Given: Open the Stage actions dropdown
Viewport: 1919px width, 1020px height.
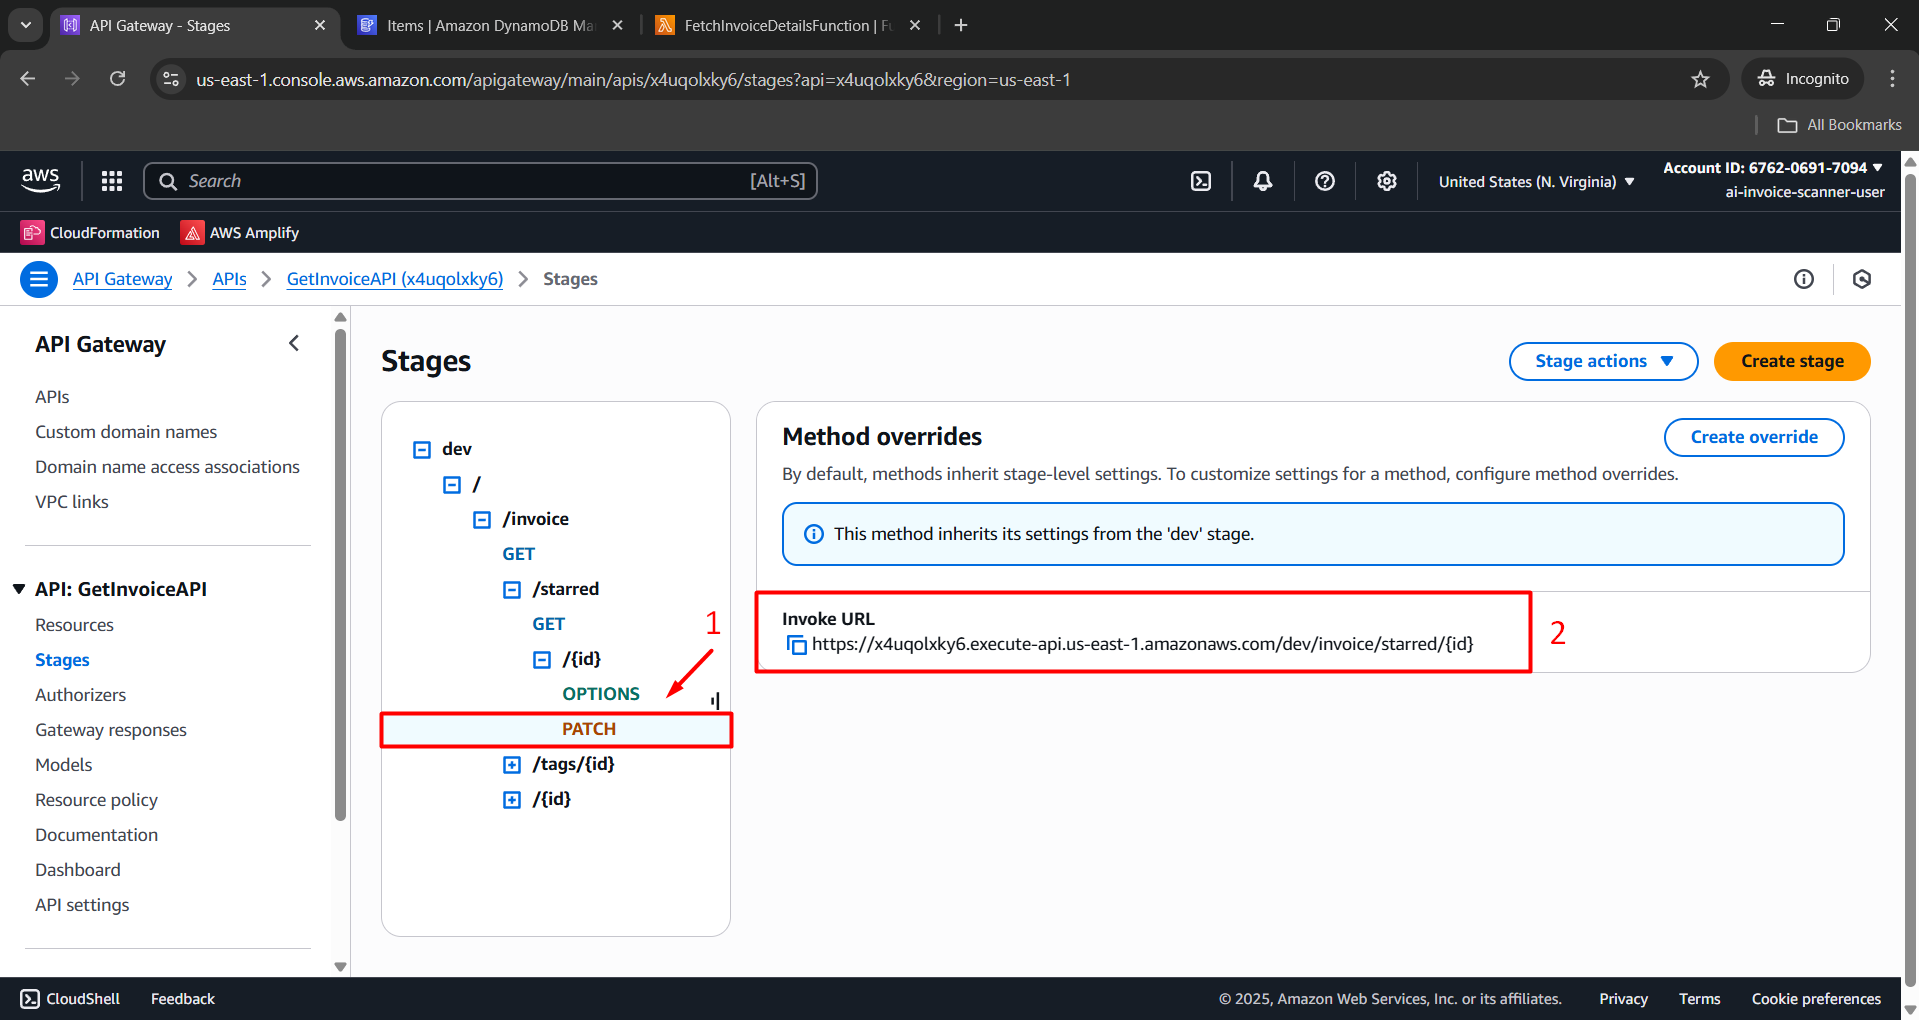Looking at the screenshot, I should pyautogui.click(x=1603, y=361).
